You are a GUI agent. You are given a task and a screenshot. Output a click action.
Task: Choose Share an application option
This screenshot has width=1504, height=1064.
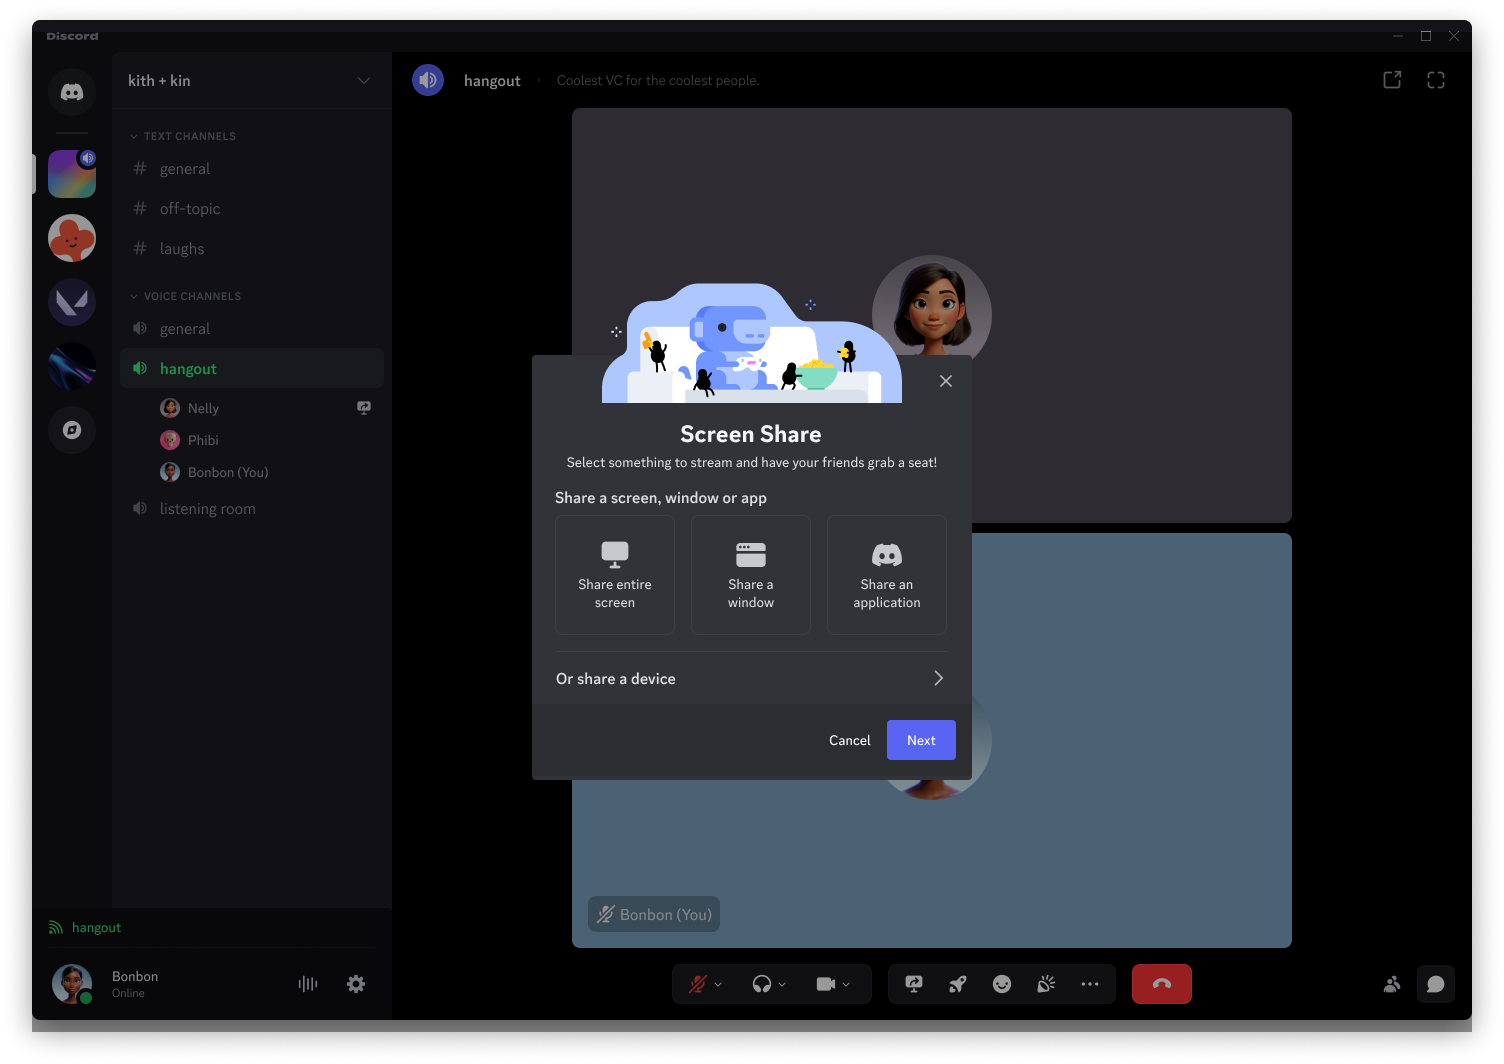887,575
